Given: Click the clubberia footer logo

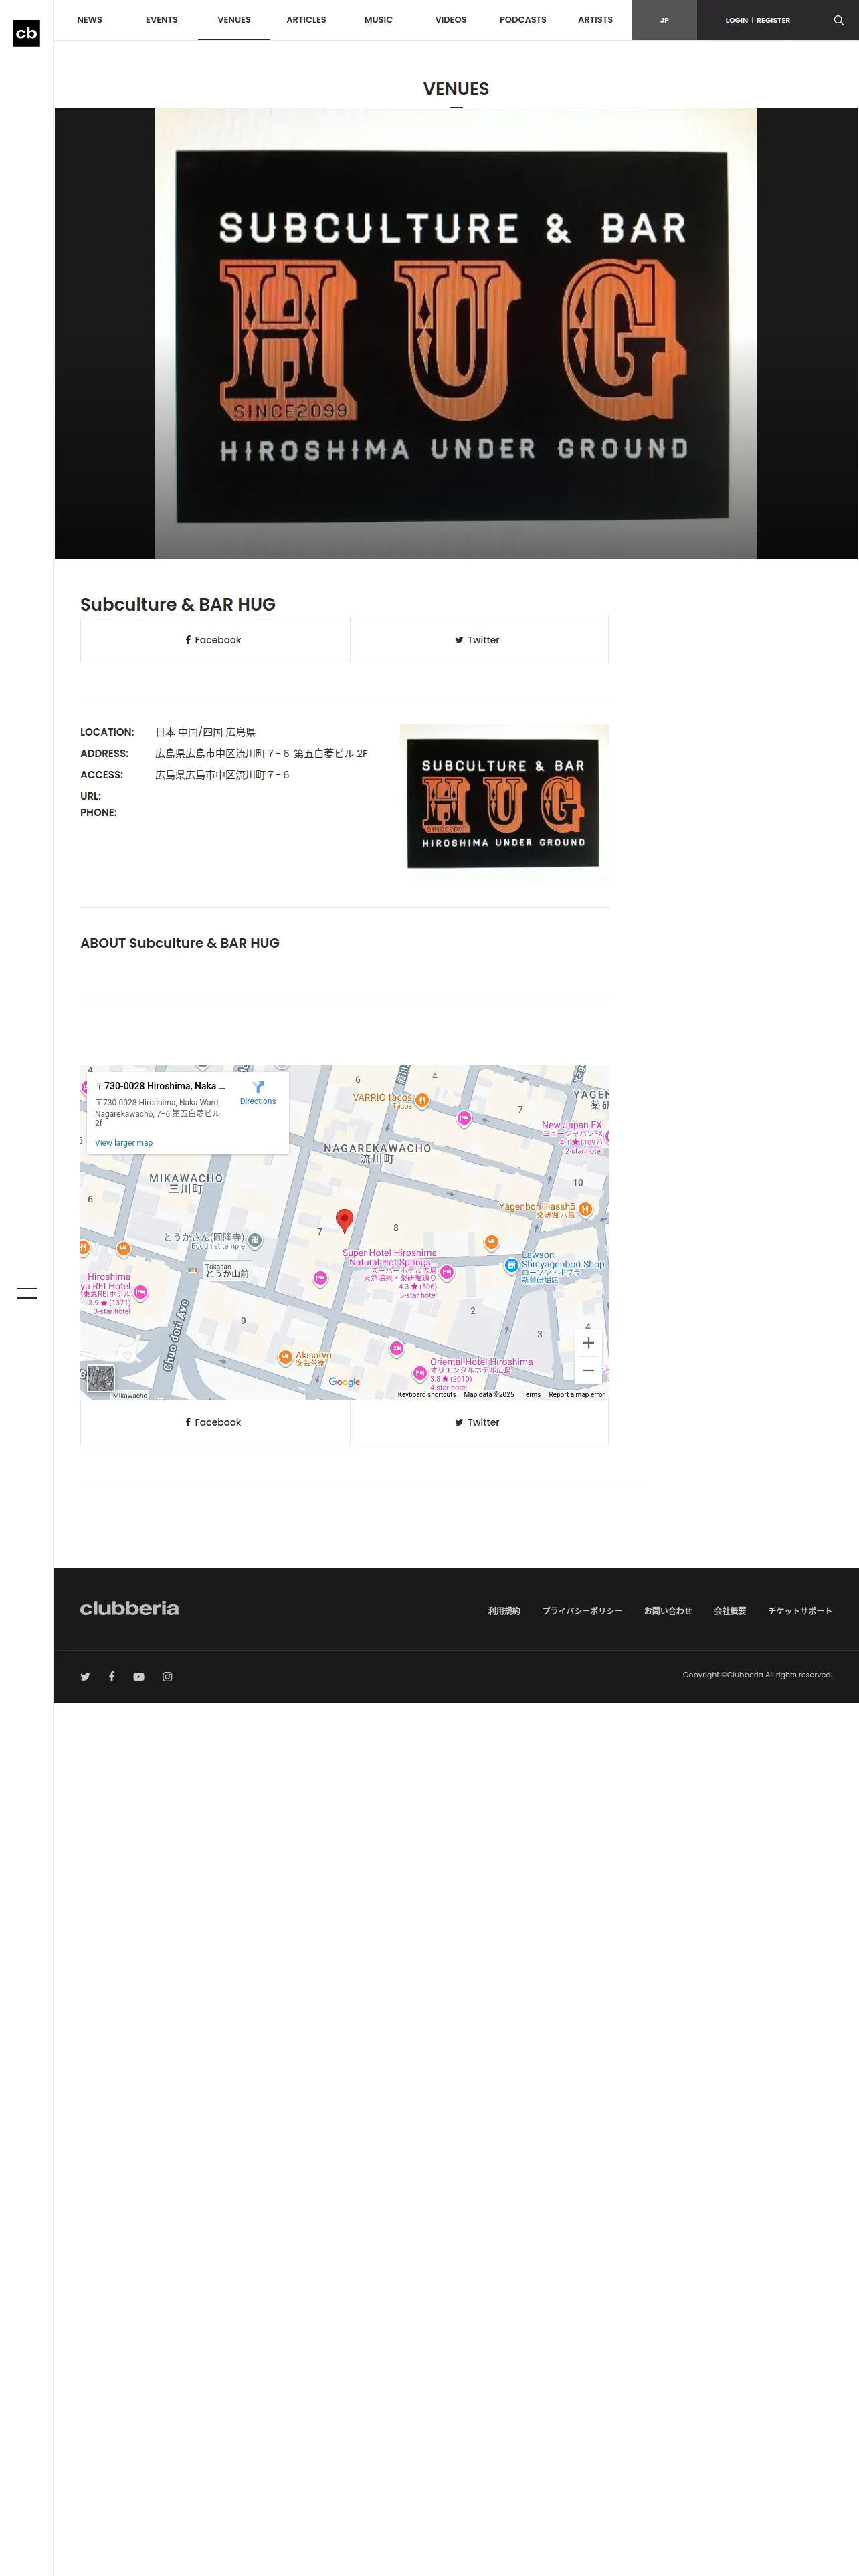Looking at the screenshot, I should 130,1608.
